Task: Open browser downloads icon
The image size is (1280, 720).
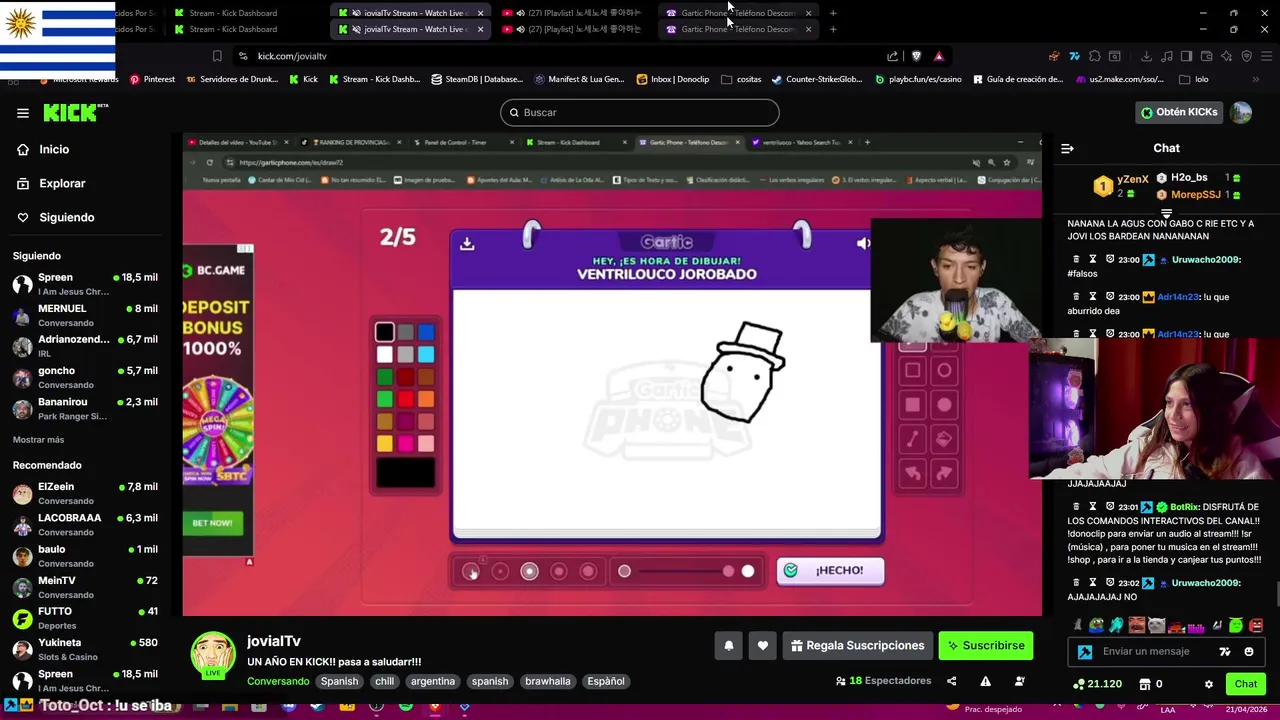Action: [1146, 56]
